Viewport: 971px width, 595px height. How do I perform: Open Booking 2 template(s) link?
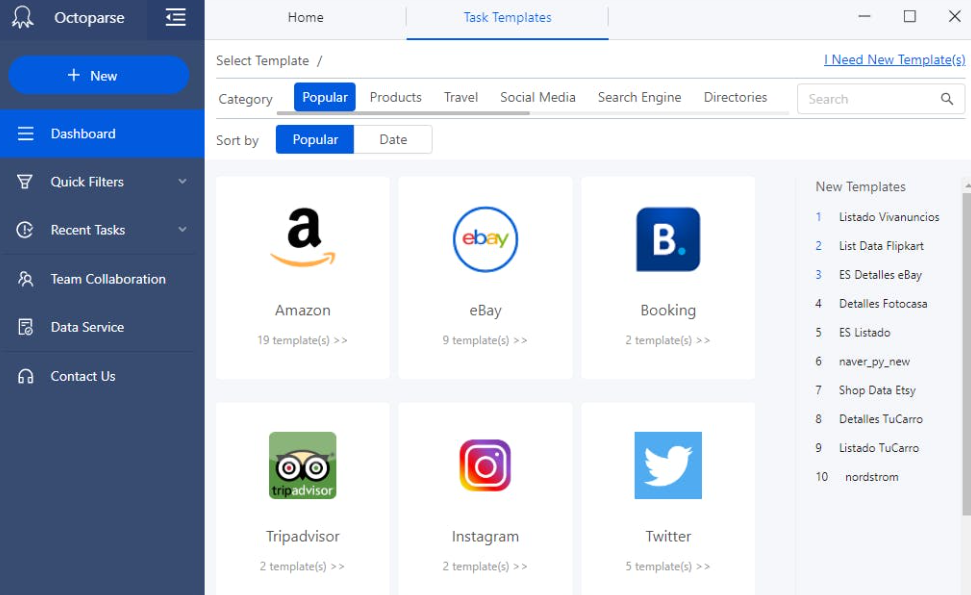(x=668, y=340)
